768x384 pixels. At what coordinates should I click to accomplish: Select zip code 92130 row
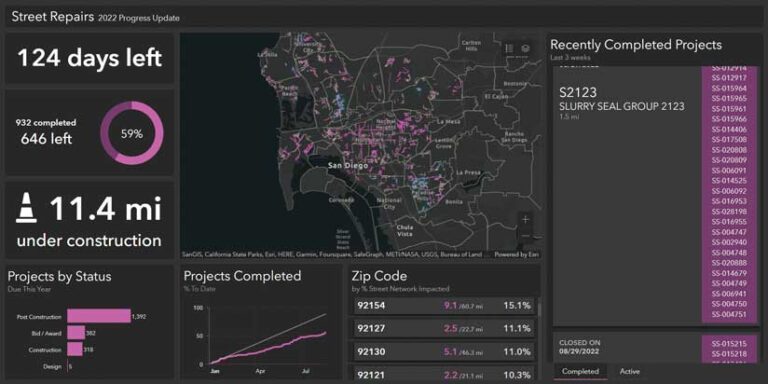click(444, 352)
